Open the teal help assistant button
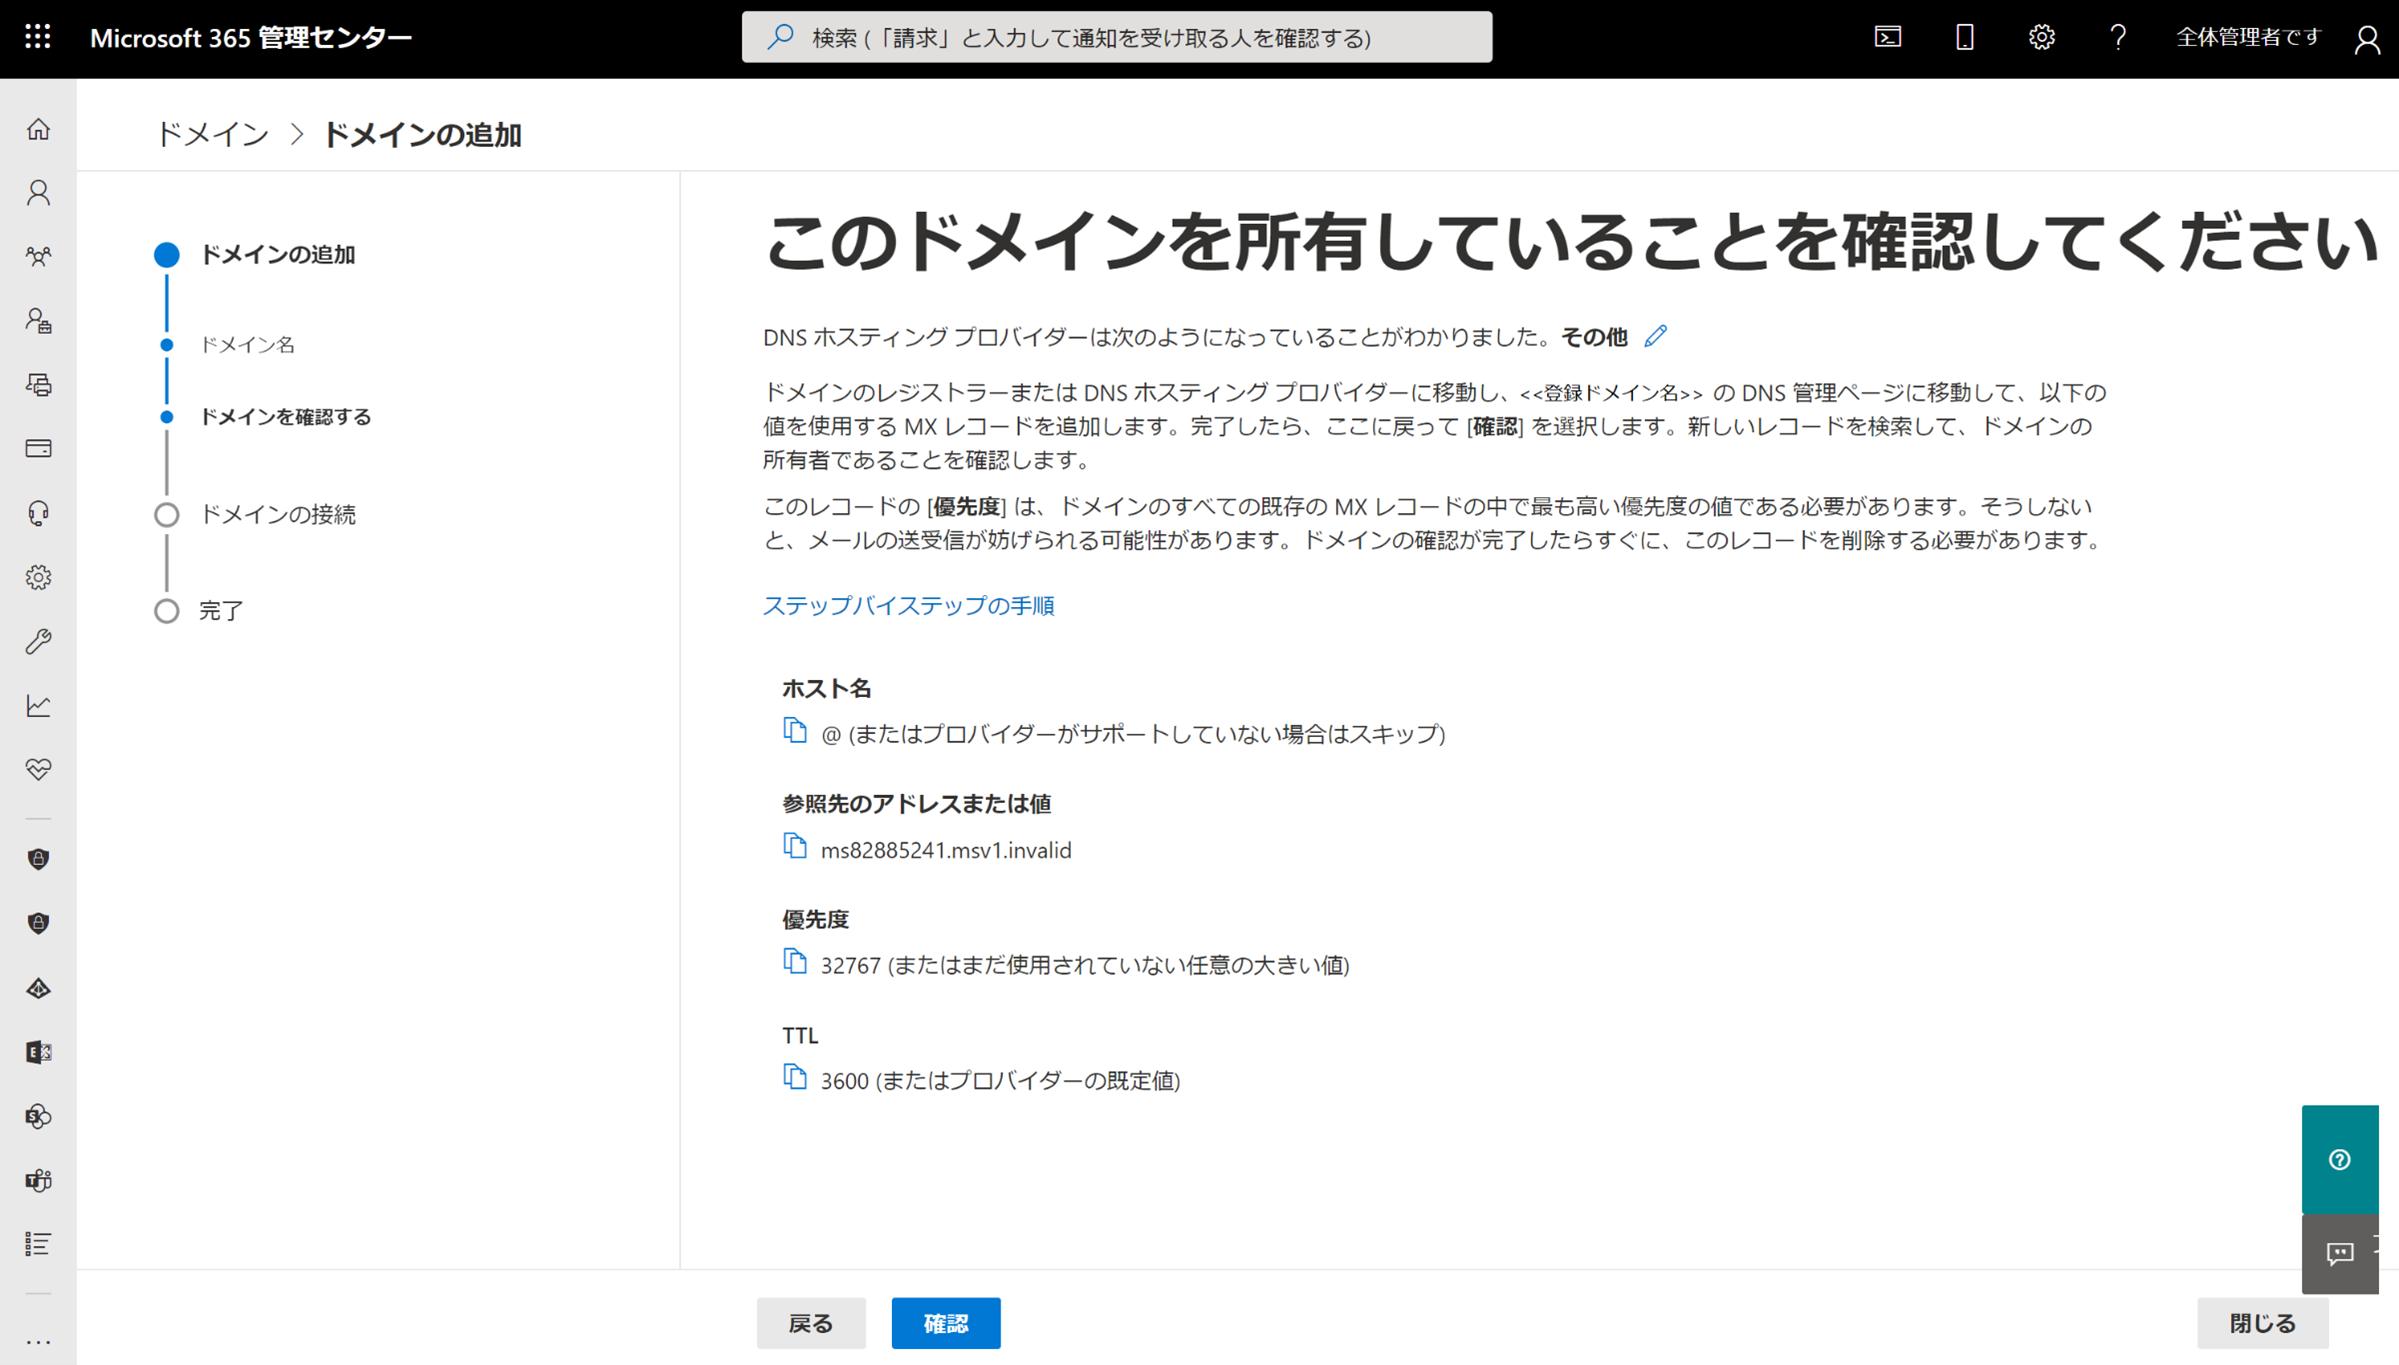Viewport: 2399px width, 1365px height. coord(2340,1159)
